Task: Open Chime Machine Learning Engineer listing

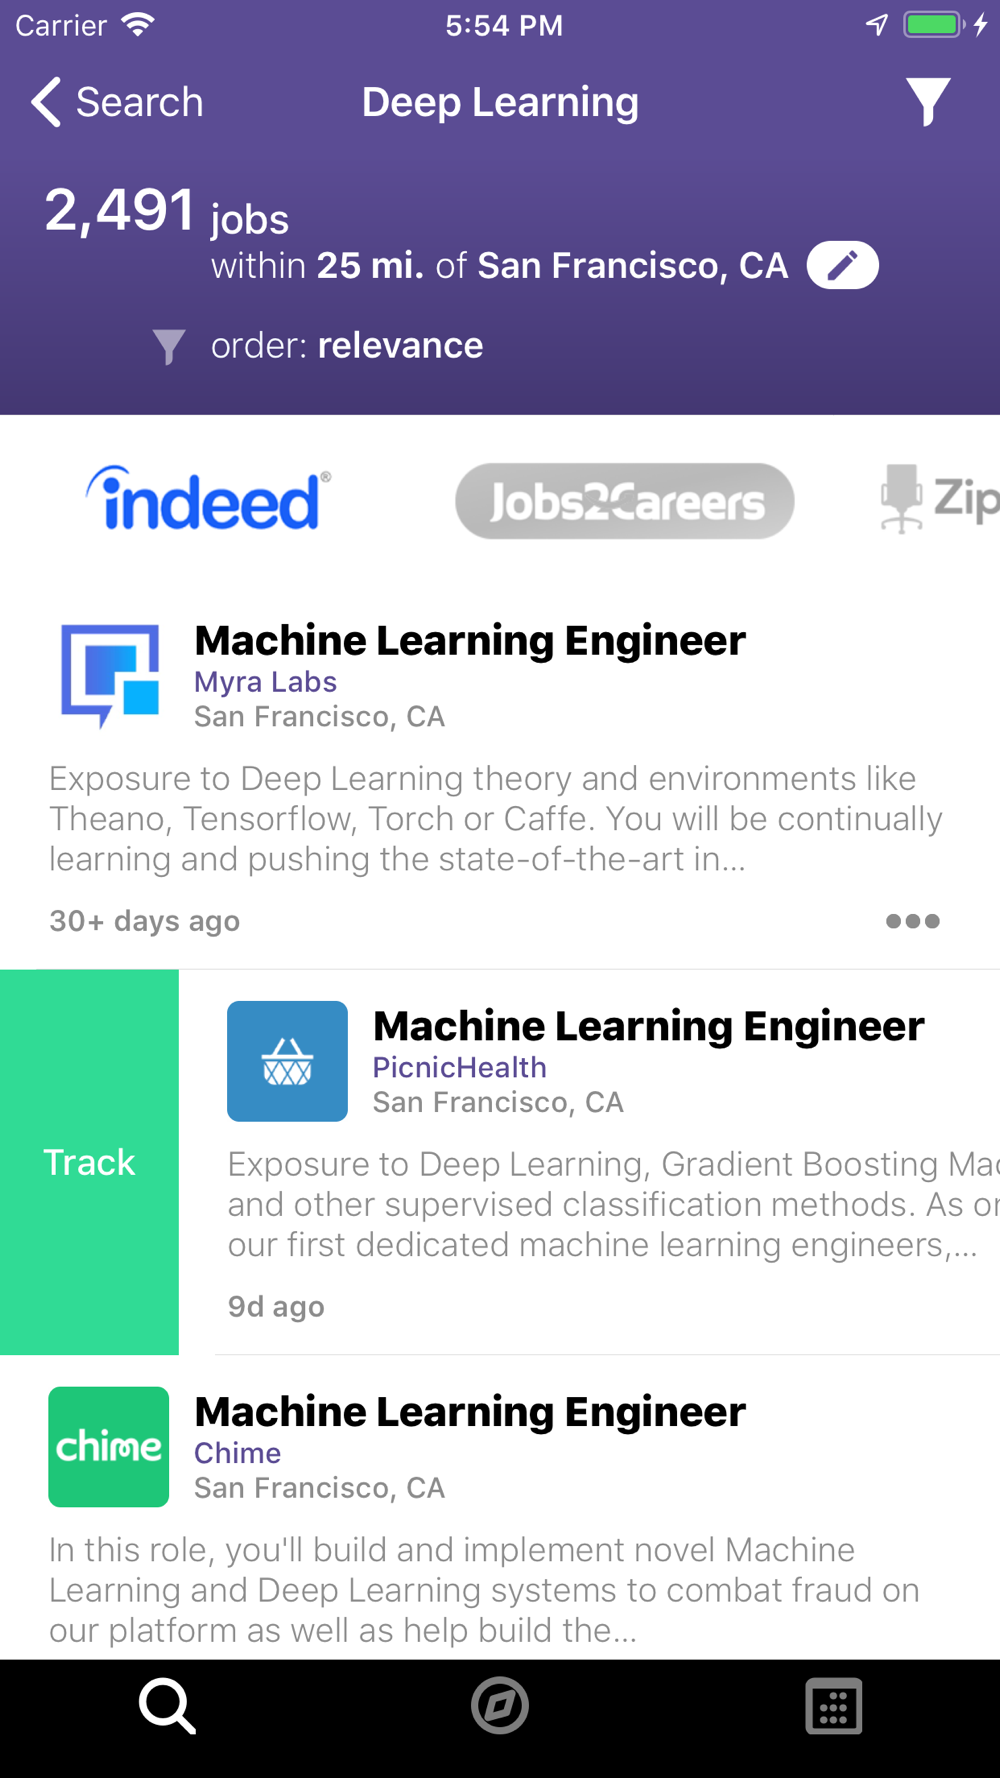Action: (470, 1412)
